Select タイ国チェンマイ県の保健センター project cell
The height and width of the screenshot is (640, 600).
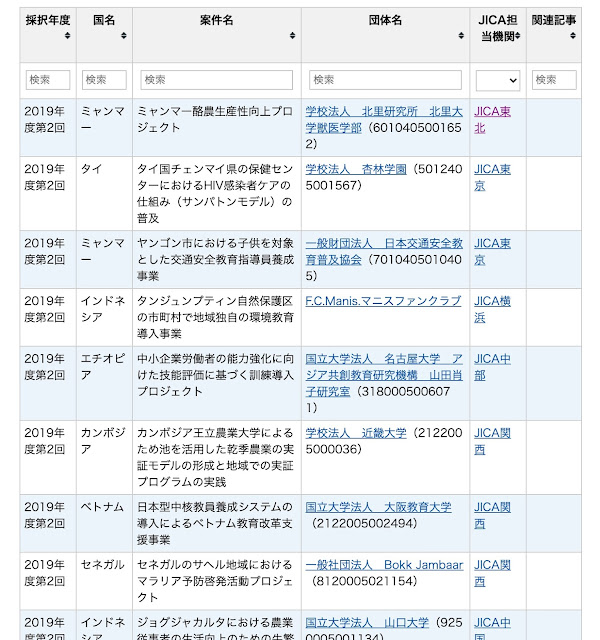(x=217, y=193)
